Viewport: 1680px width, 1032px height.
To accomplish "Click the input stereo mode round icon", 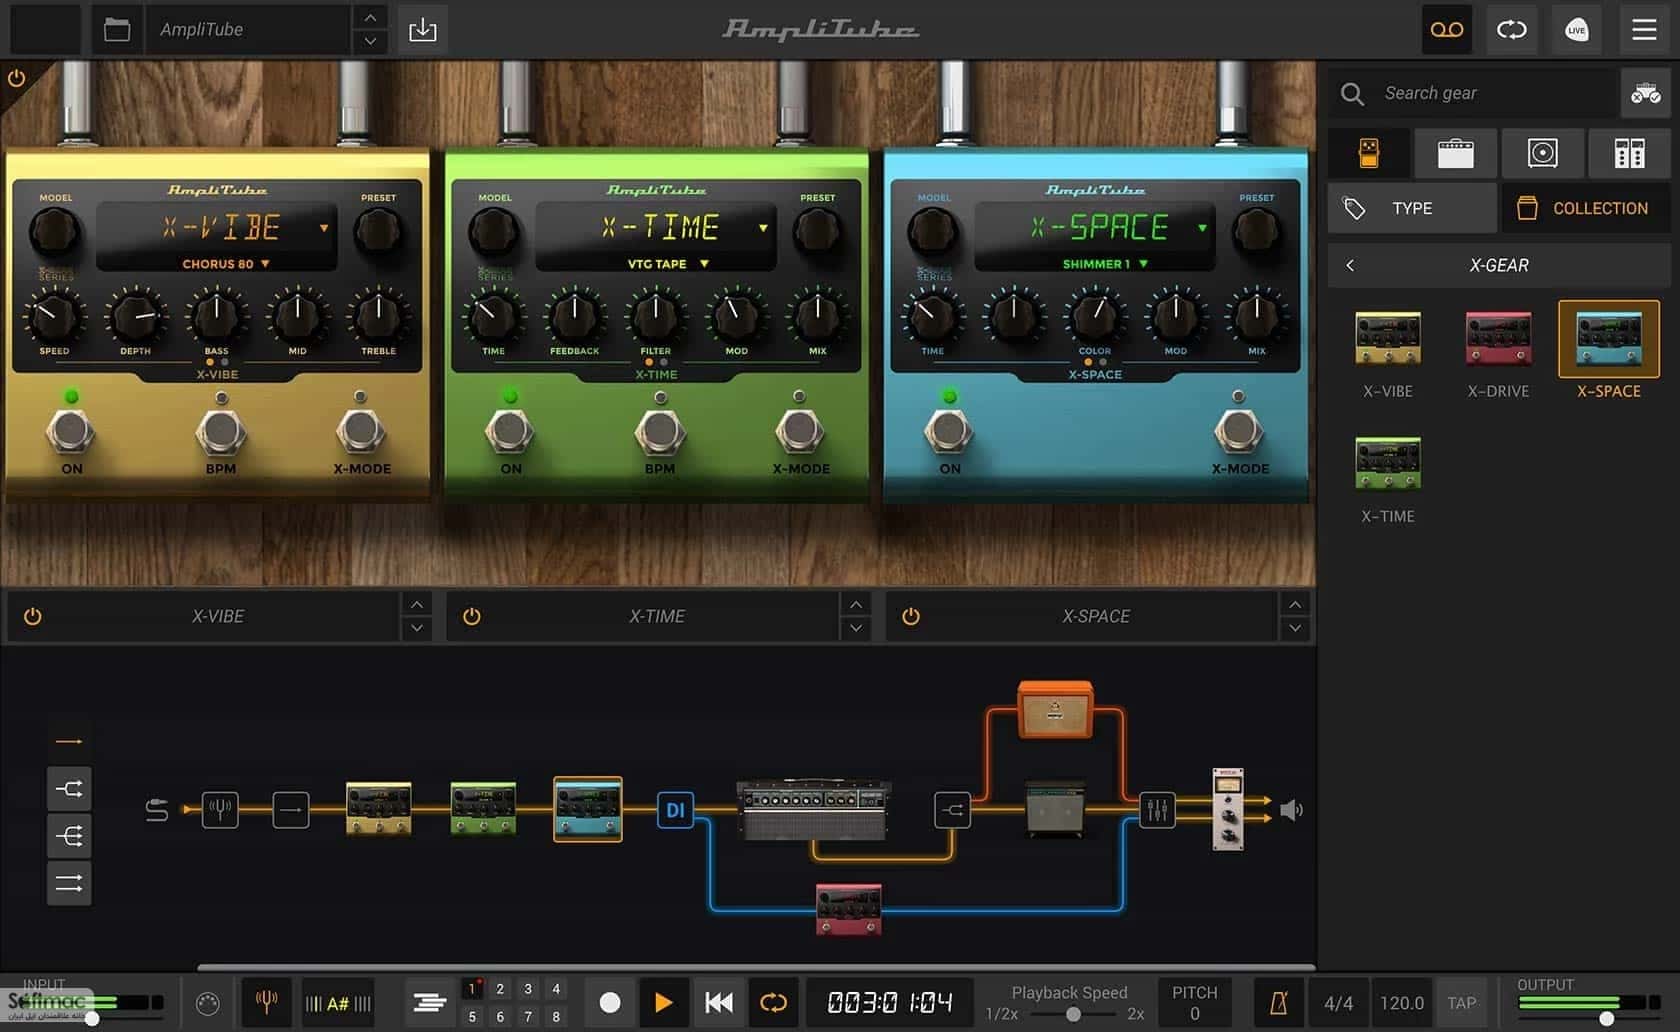I will pos(207,1003).
